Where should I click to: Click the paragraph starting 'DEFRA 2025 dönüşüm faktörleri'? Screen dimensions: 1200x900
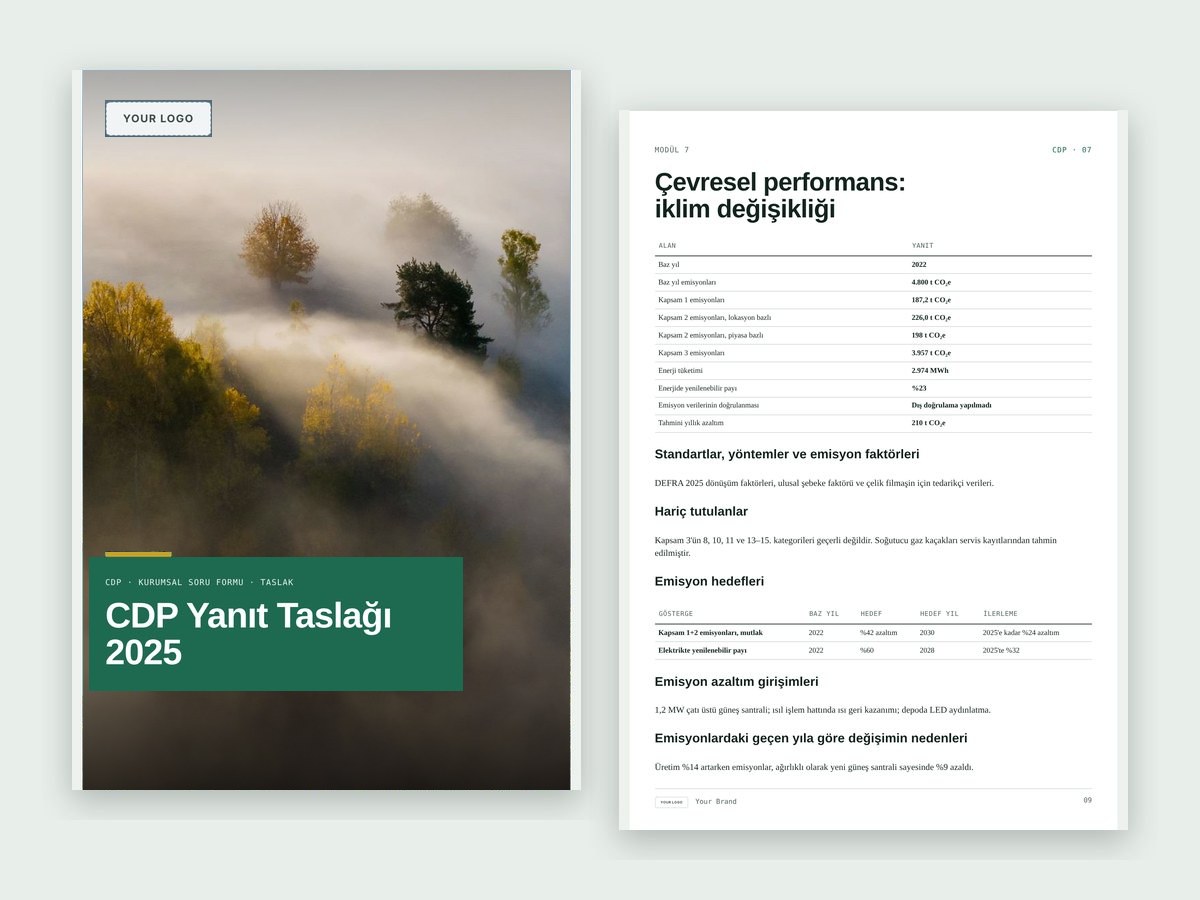824,483
